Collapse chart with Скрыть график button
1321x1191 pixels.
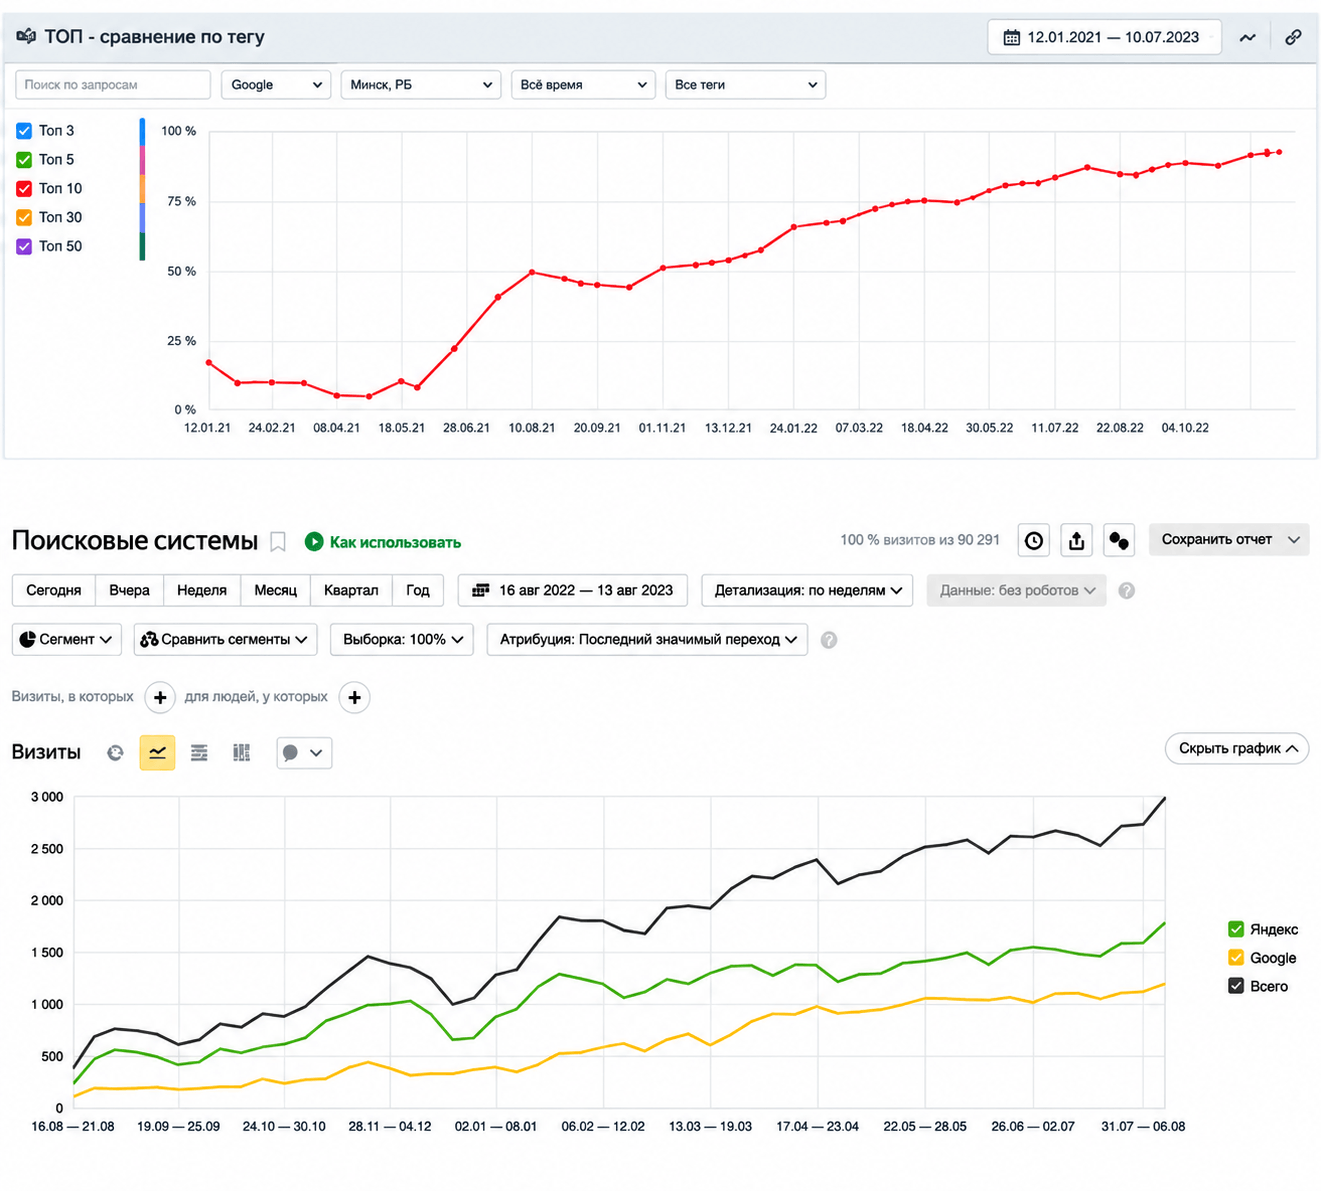click(x=1237, y=749)
